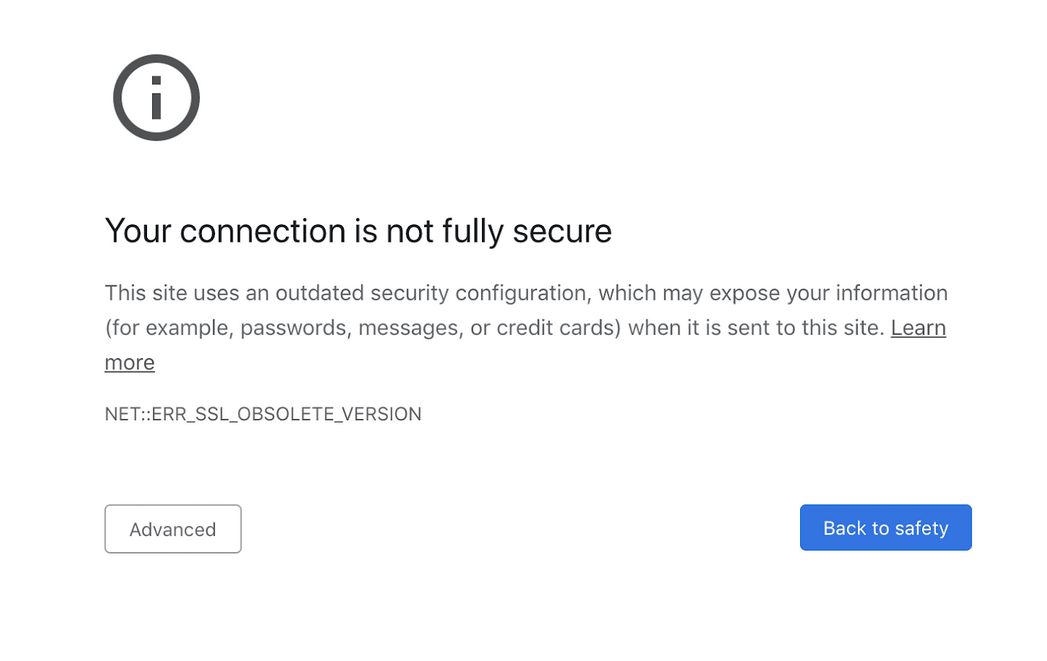Click the "Your connection is not fully secure" heading
The width and height of the screenshot is (1047, 661).
tap(358, 231)
